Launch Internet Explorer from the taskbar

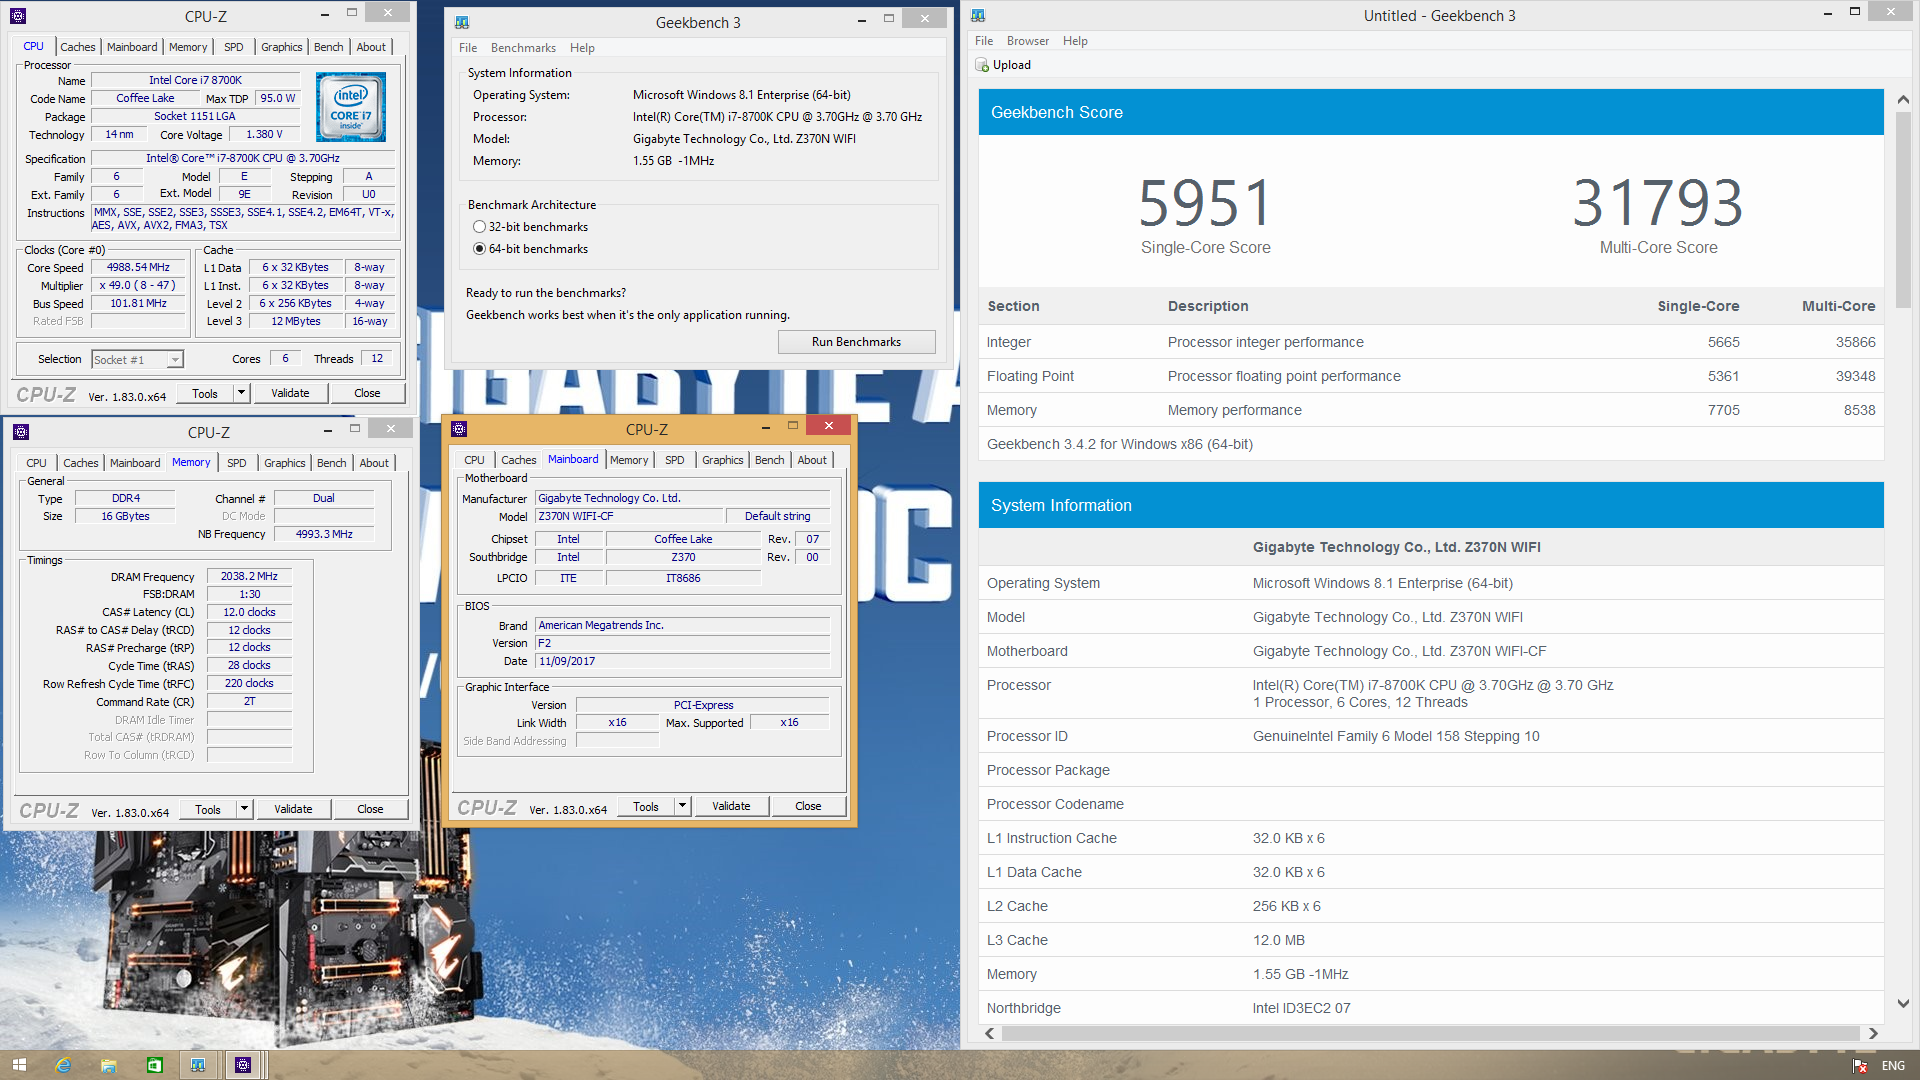(x=63, y=1065)
